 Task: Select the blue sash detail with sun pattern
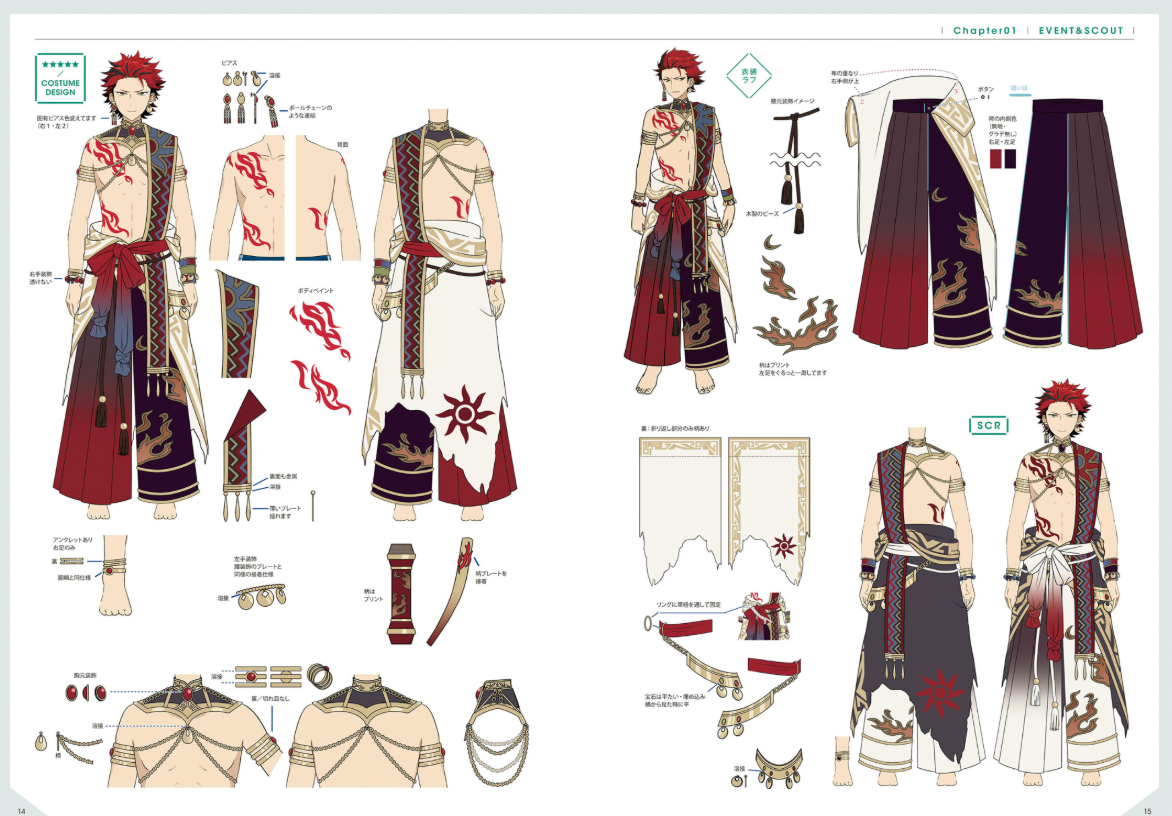[x=238, y=324]
